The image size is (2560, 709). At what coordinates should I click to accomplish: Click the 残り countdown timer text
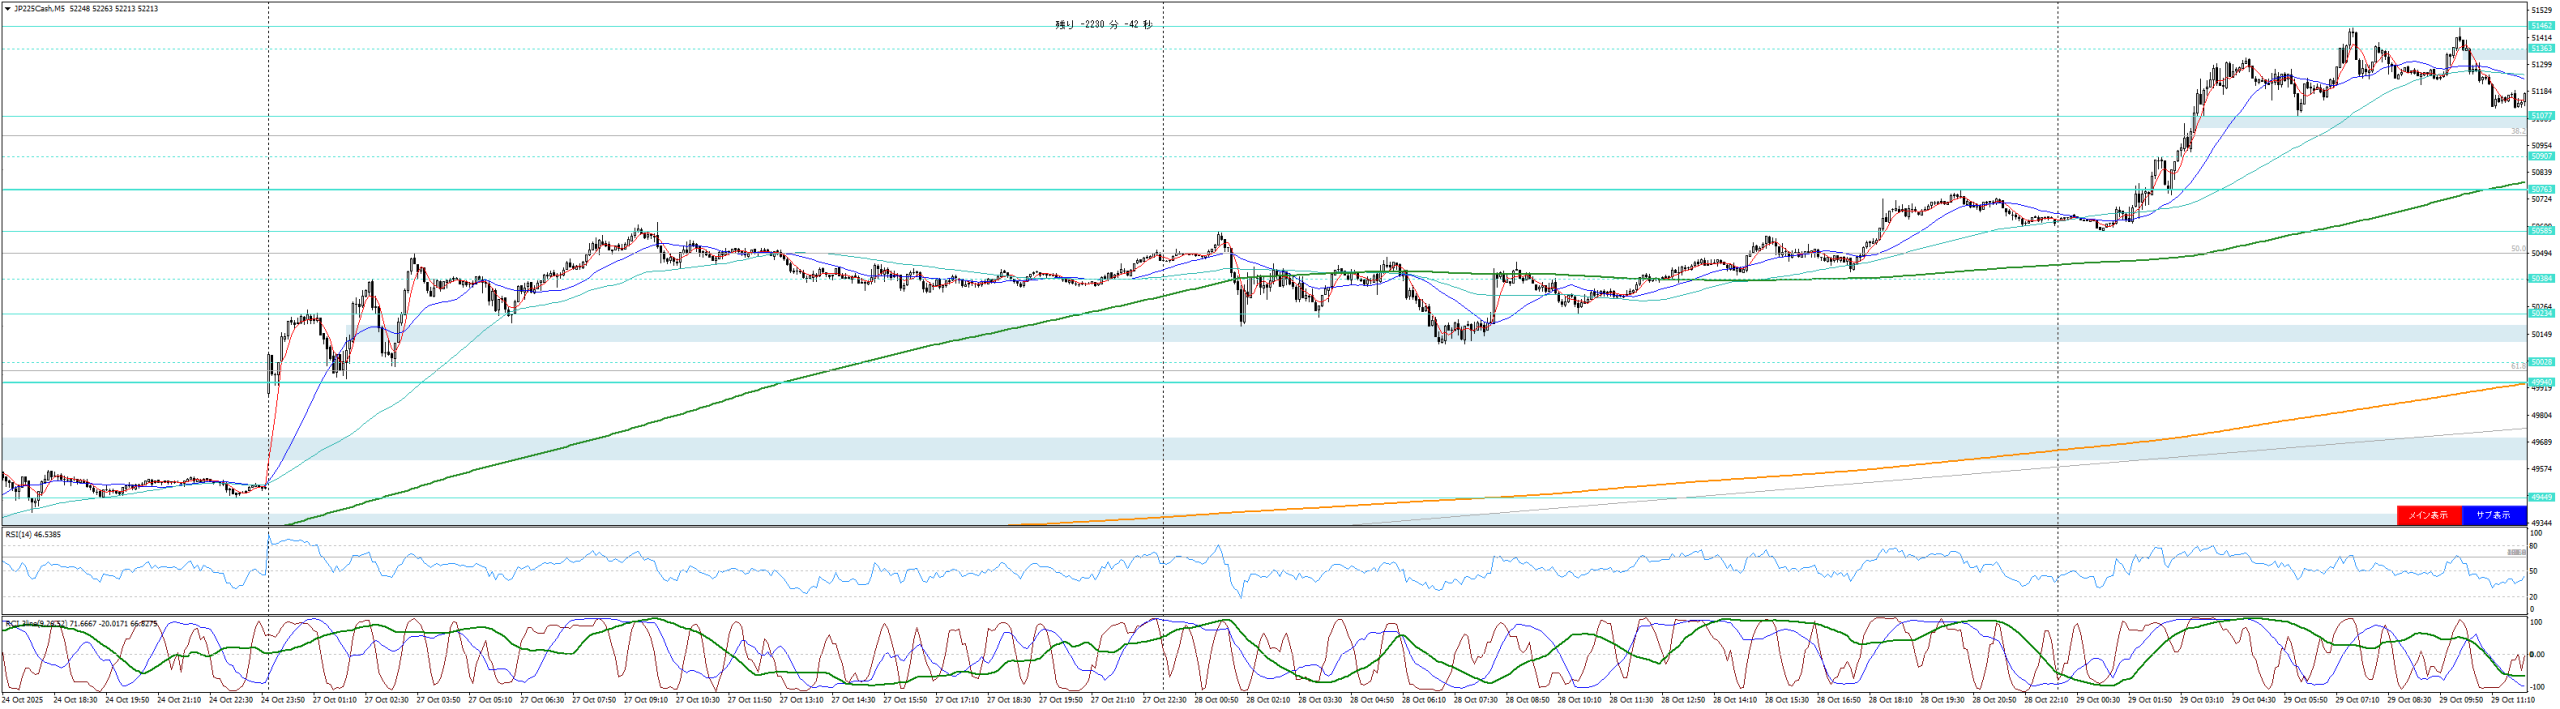point(1103,25)
